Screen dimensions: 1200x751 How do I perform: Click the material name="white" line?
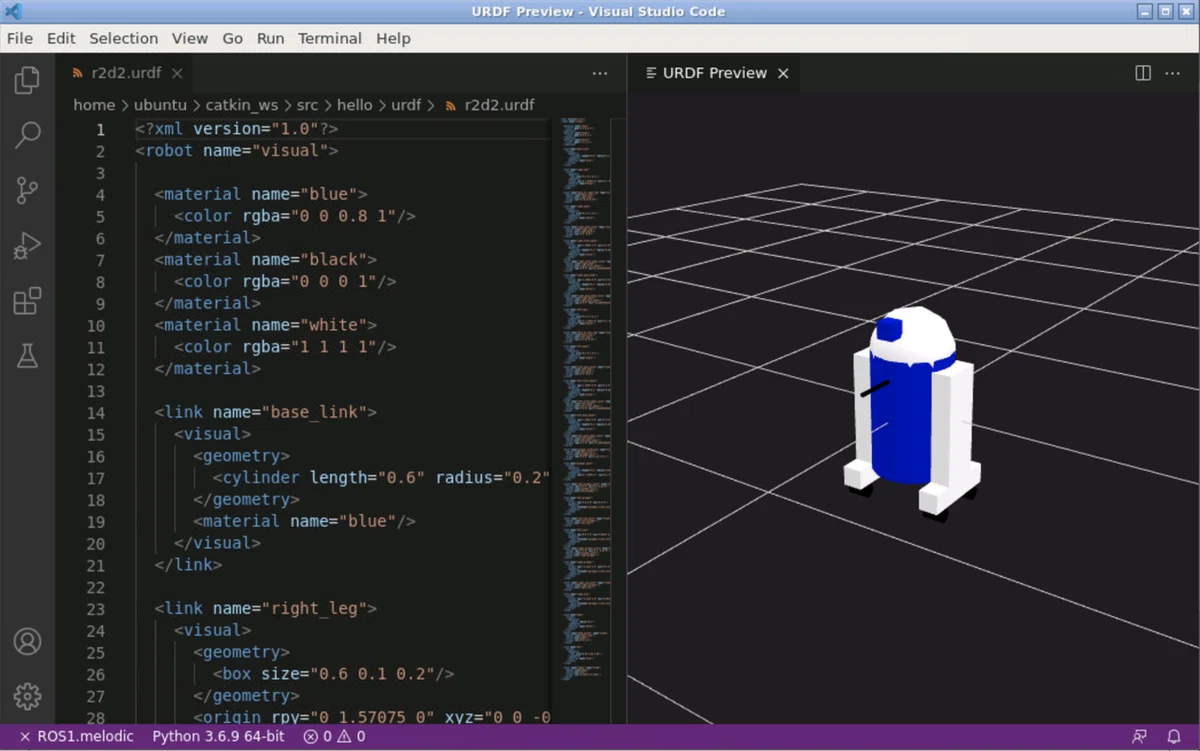(x=266, y=326)
